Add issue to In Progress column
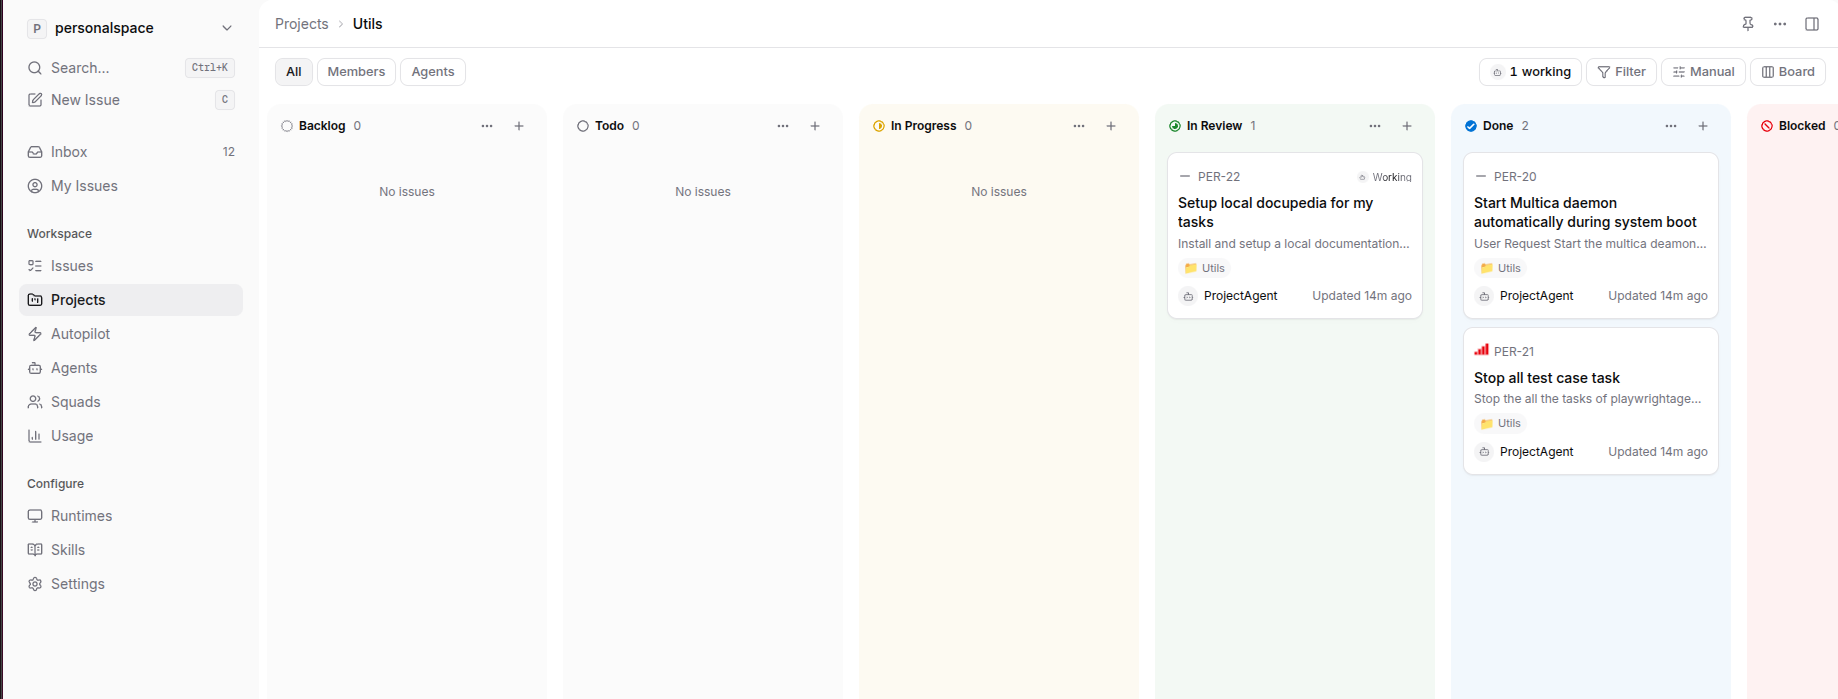Viewport: 1838px width, 699px height. 1111,126
